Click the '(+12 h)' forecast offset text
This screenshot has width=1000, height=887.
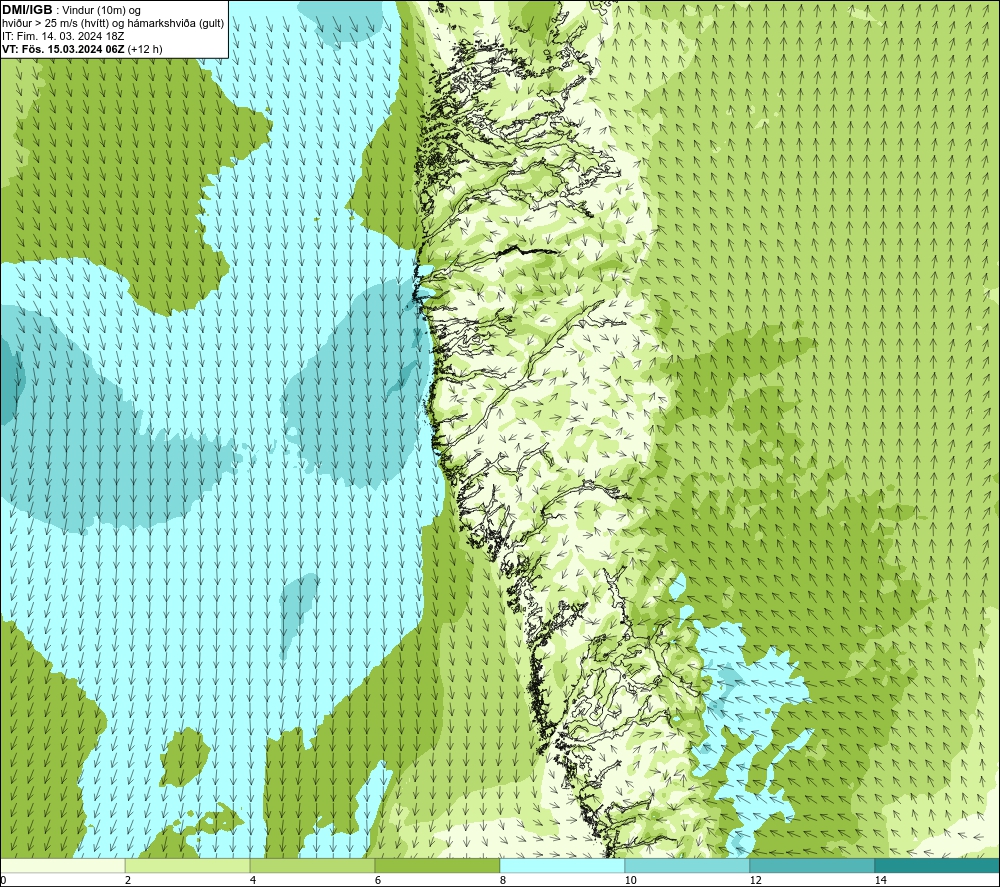pyautogui.click(x=145, y=49)
